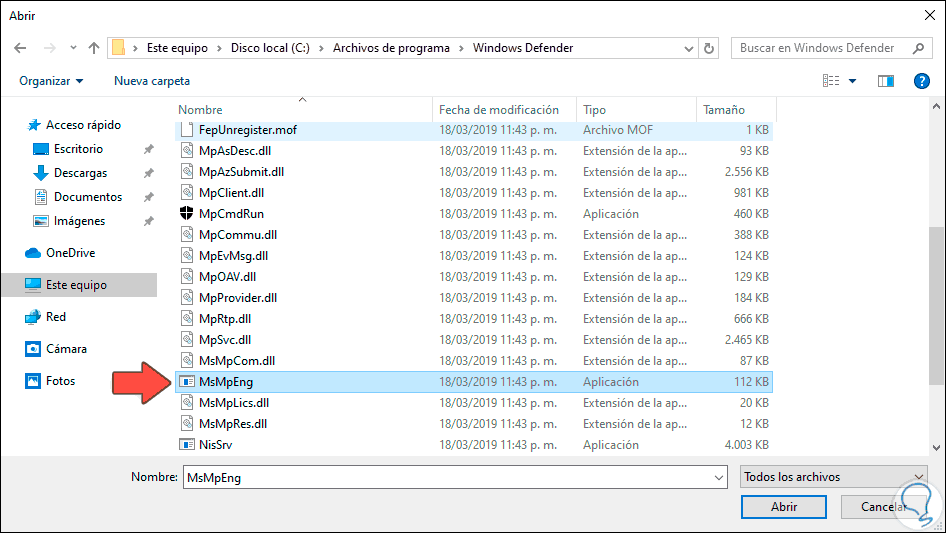The height and width of the screenshot is (533, 946).
Task: Expand chevron after Este equipo breadcrumb
Action: point(219,48)
